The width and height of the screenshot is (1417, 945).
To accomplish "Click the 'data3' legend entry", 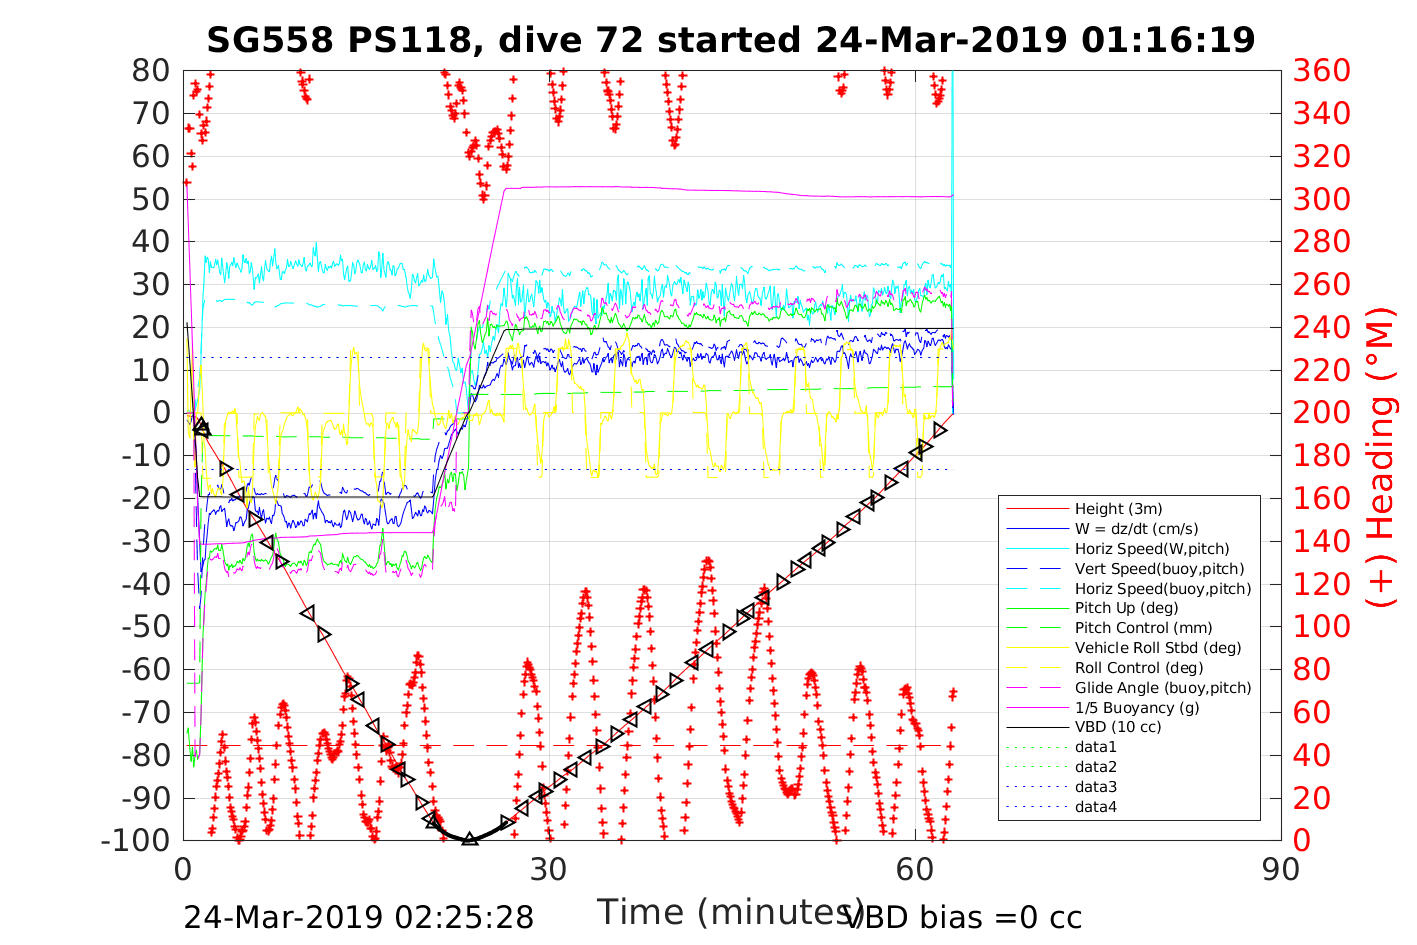I will (1096, 787).
